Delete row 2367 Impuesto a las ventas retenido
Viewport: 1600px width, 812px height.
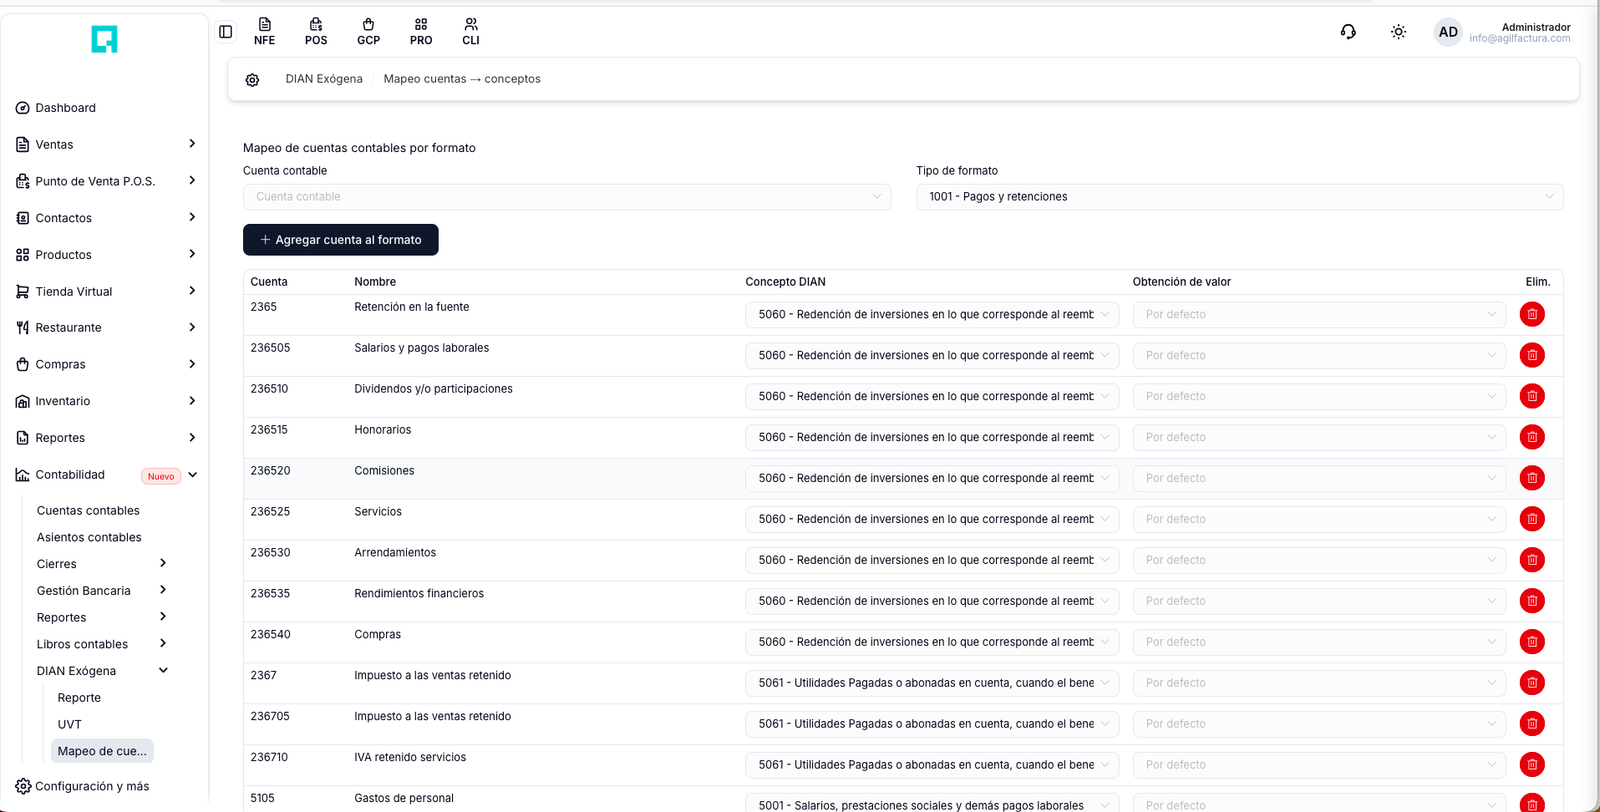[1532, 683]
